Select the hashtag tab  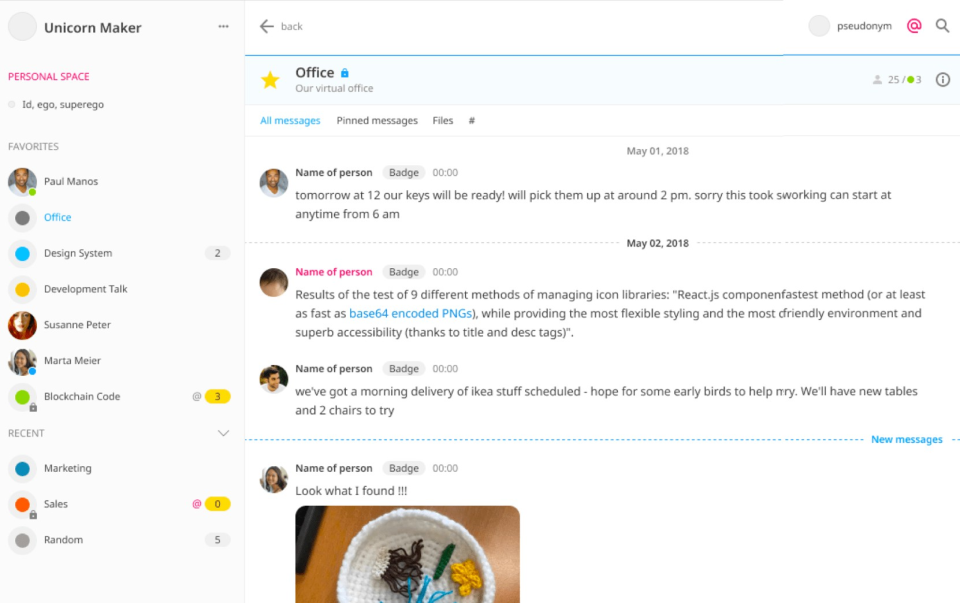point(472,121)
